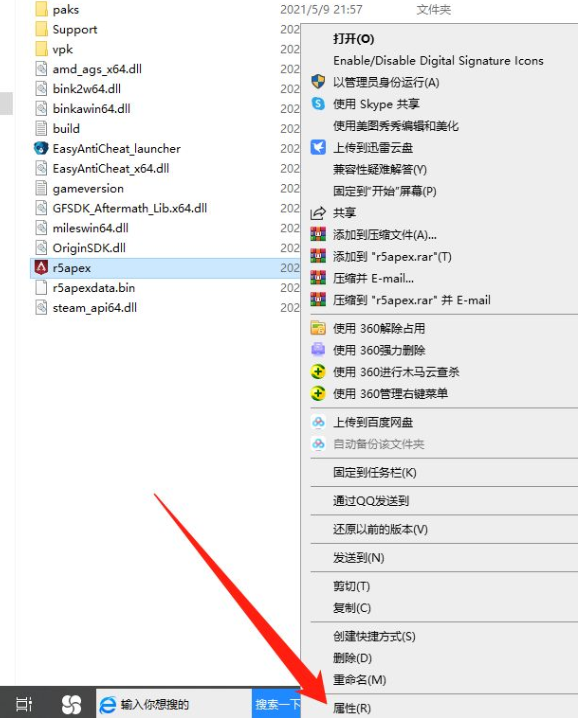The width and height of the screenshot is (578, 718).
Task: Expand the 发送到(N) submenu
Action: tap(359, 558)
